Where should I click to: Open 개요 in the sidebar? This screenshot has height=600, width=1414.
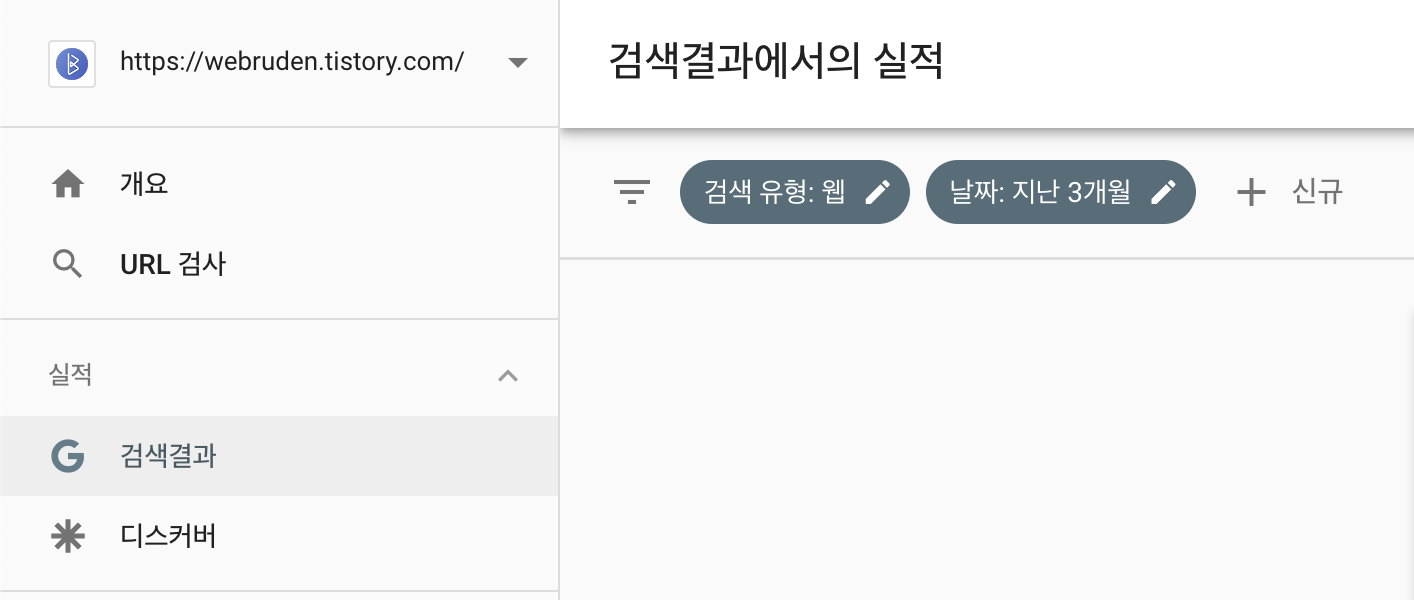[x=279, y=184]
